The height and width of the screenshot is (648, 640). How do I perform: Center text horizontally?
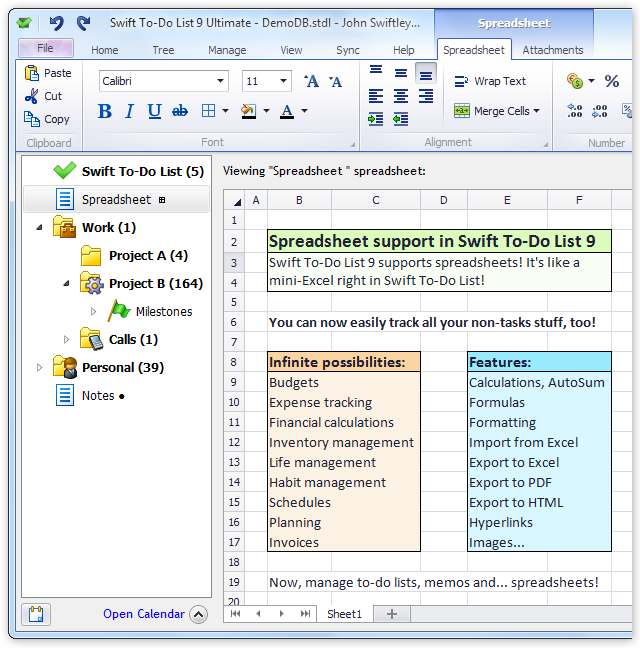pos(400,96)
